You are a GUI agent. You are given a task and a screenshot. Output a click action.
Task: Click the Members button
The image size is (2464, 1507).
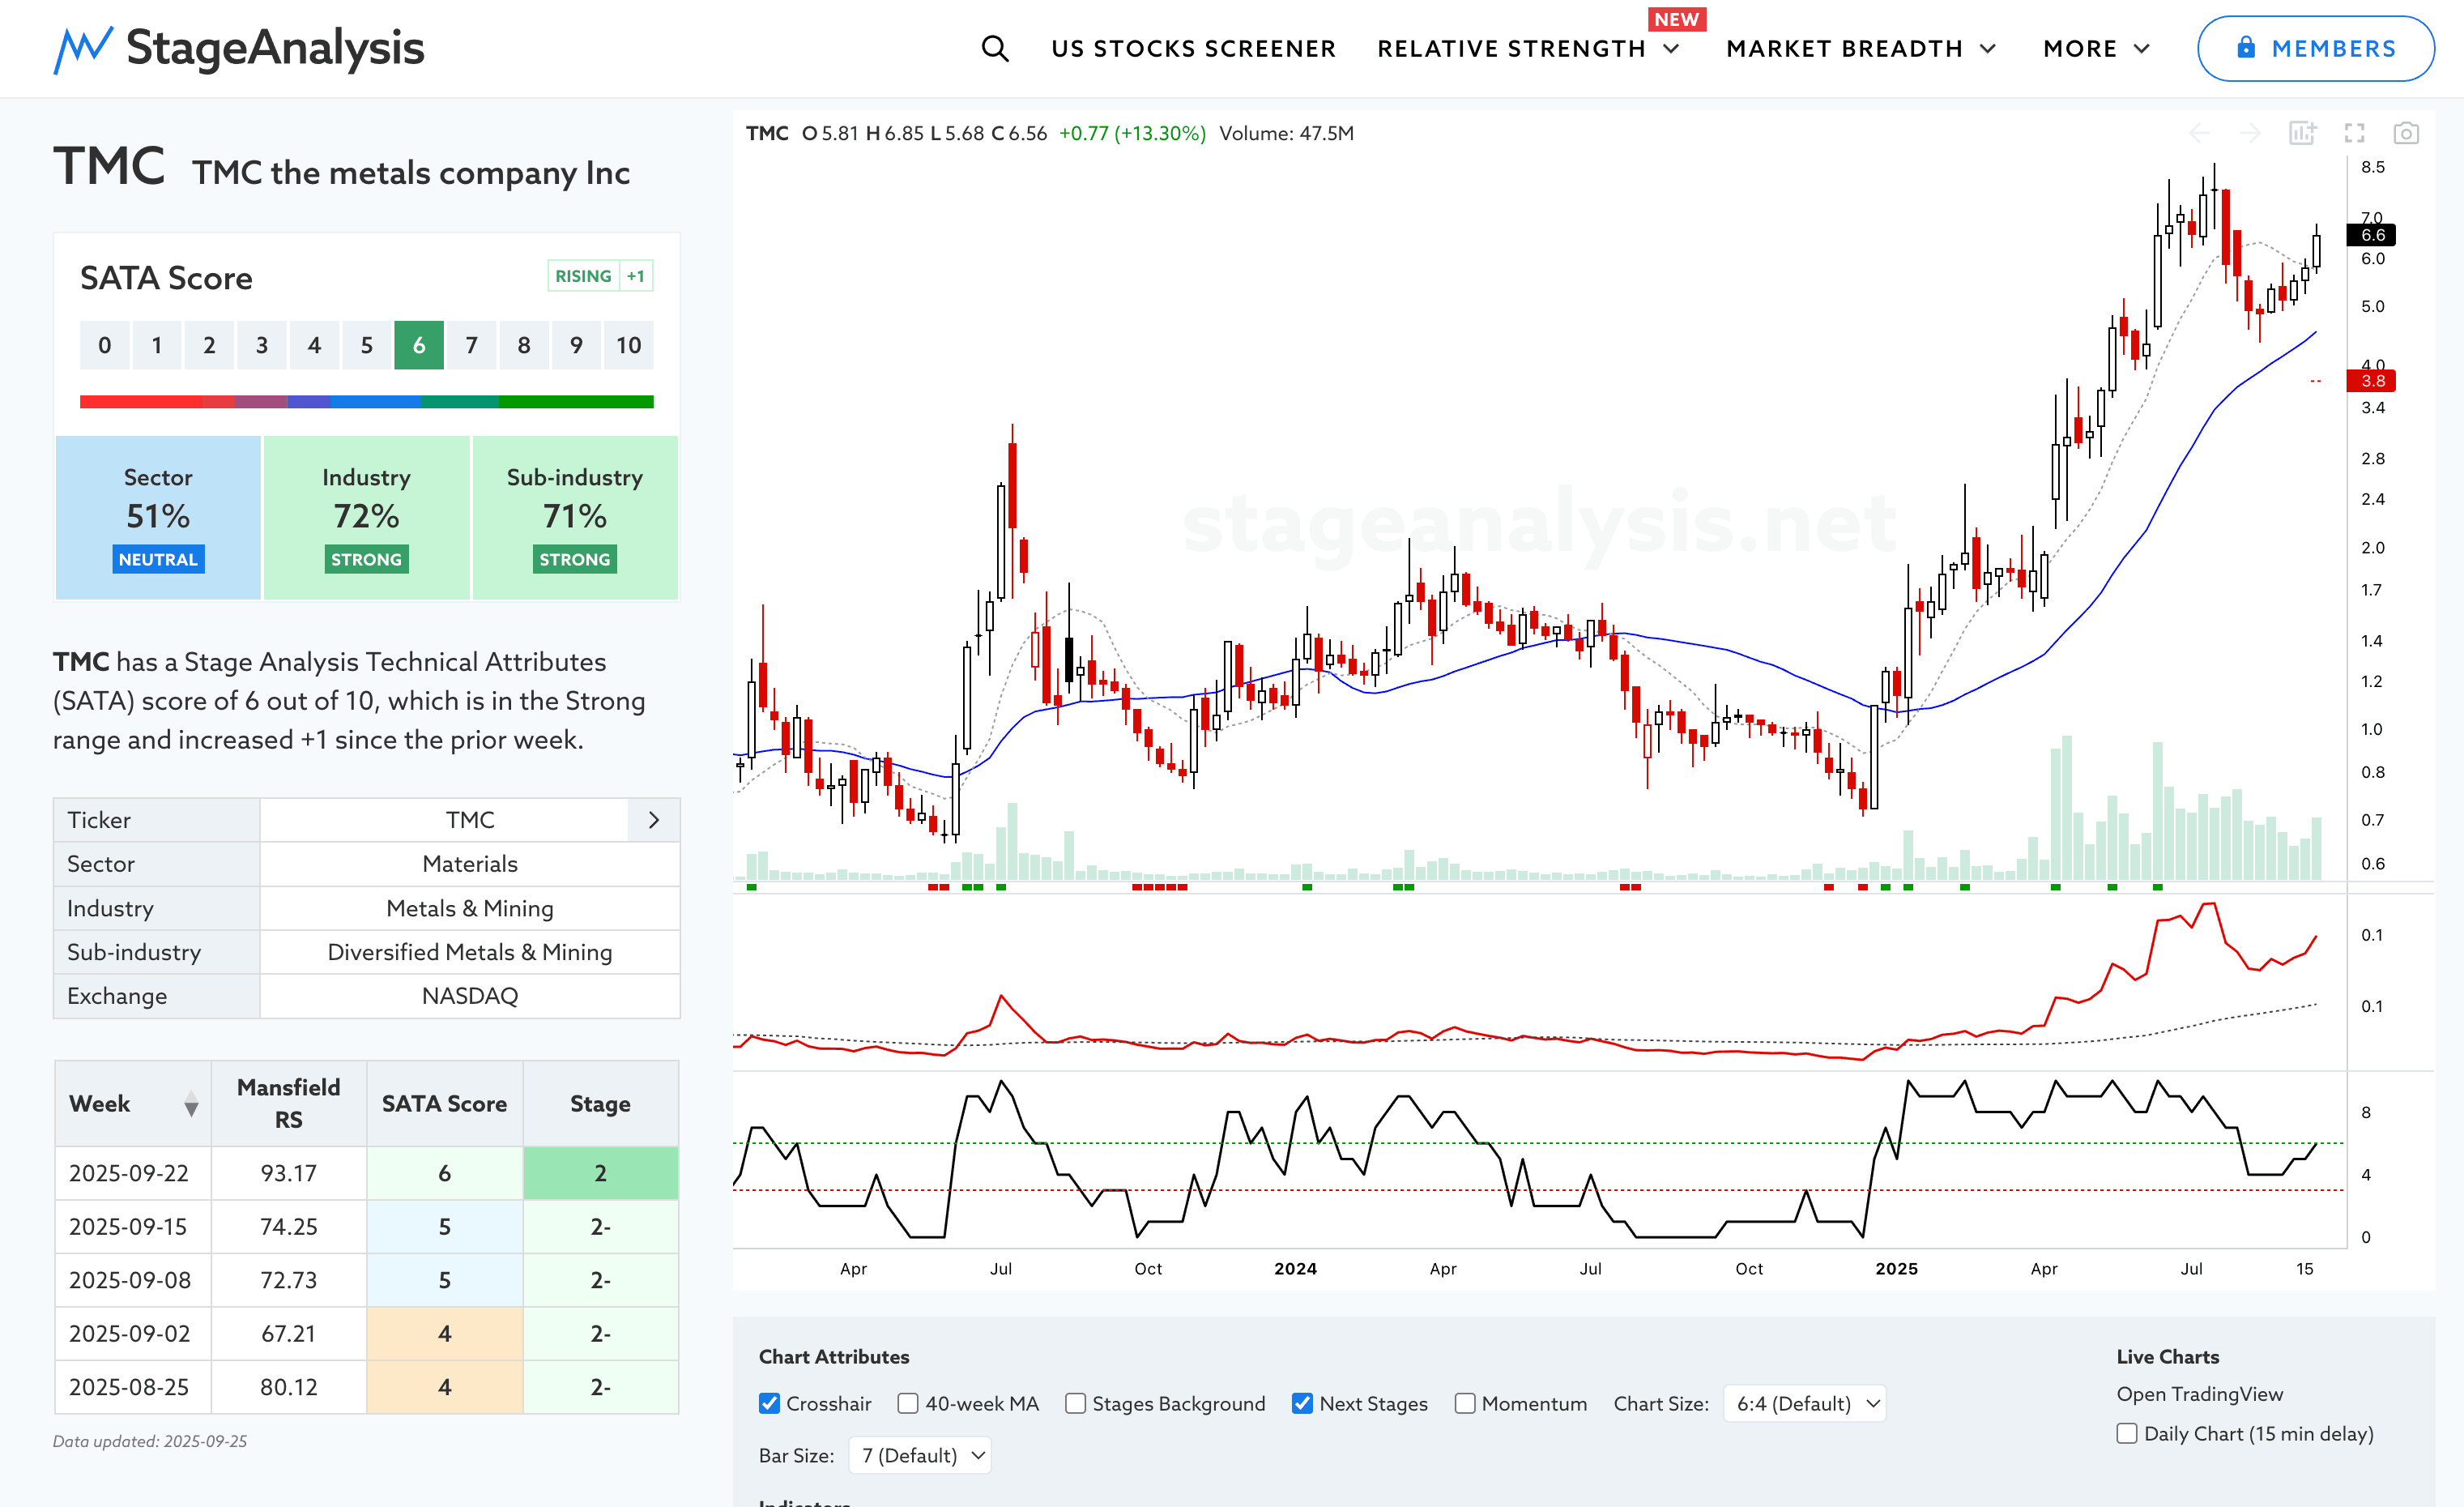(x=2315, y=48)
